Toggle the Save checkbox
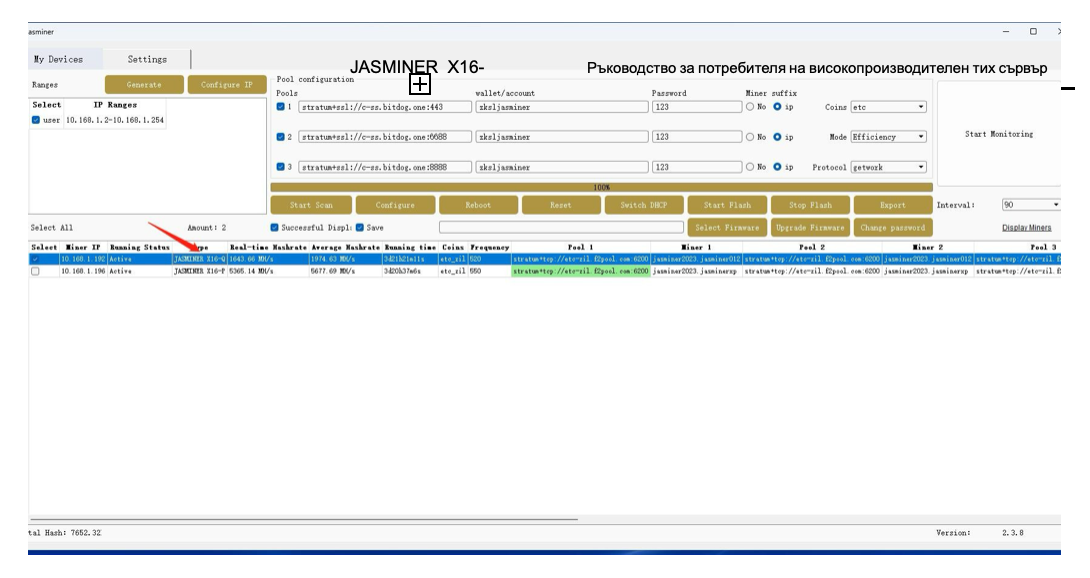 click(x=359, y=227)
